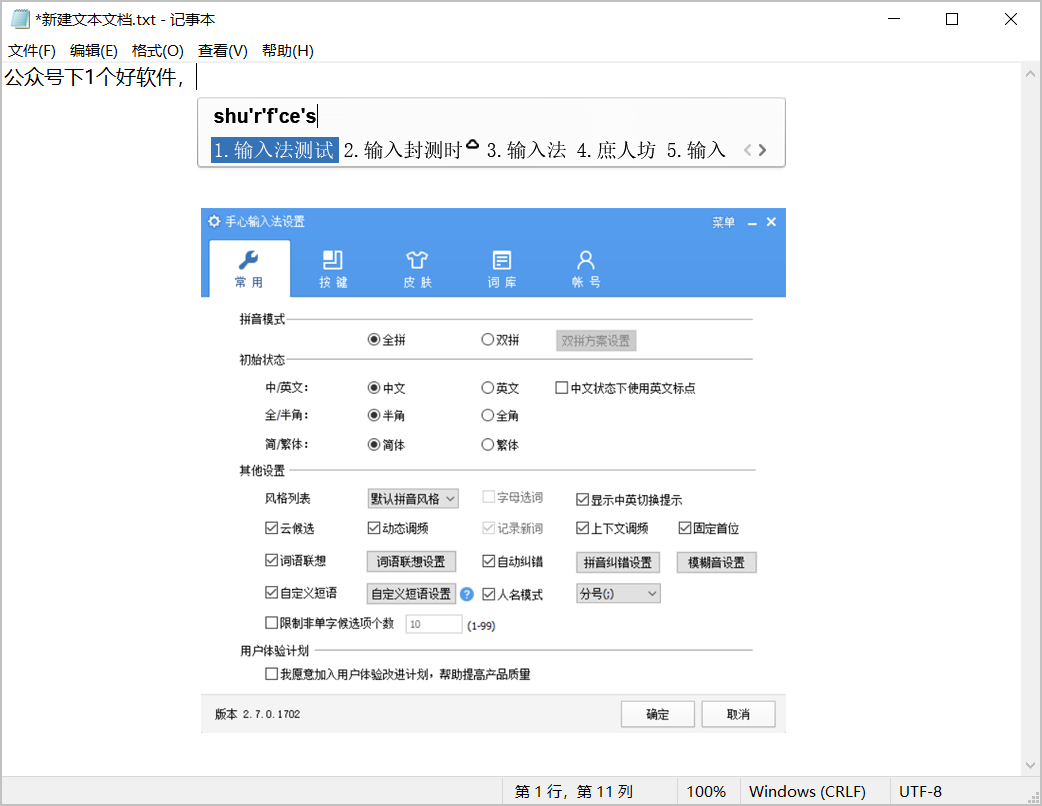Click the 帐号 person icon
The image size is (1042, 806).
point(586,260)
